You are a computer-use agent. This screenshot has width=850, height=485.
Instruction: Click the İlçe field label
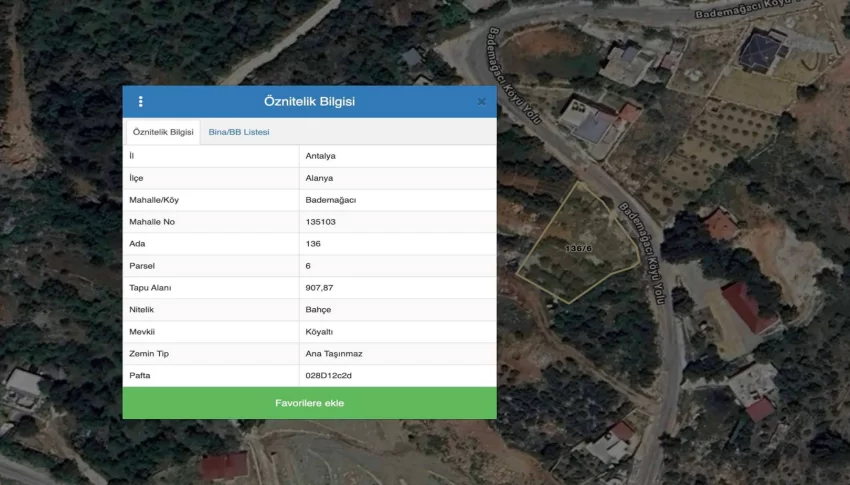pyautogui.click(x=136, y=178)
